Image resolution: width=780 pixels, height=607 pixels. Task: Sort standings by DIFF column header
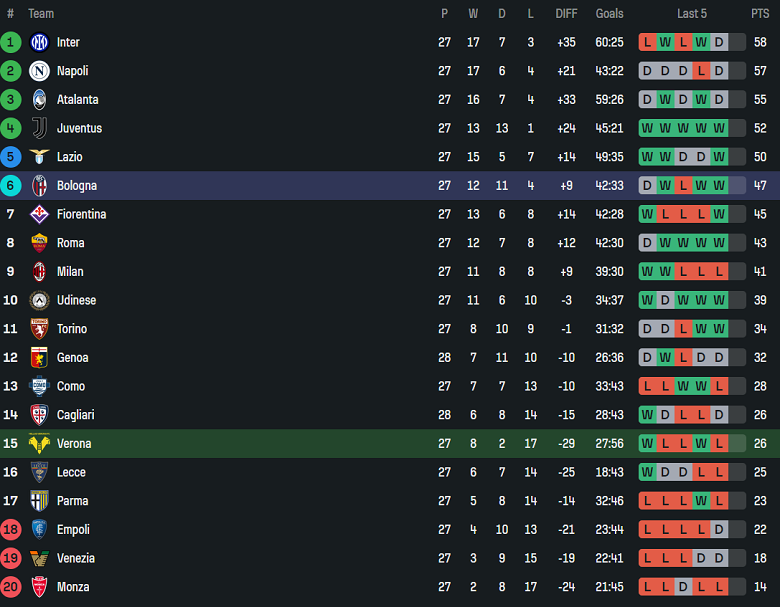pos(567,14)
